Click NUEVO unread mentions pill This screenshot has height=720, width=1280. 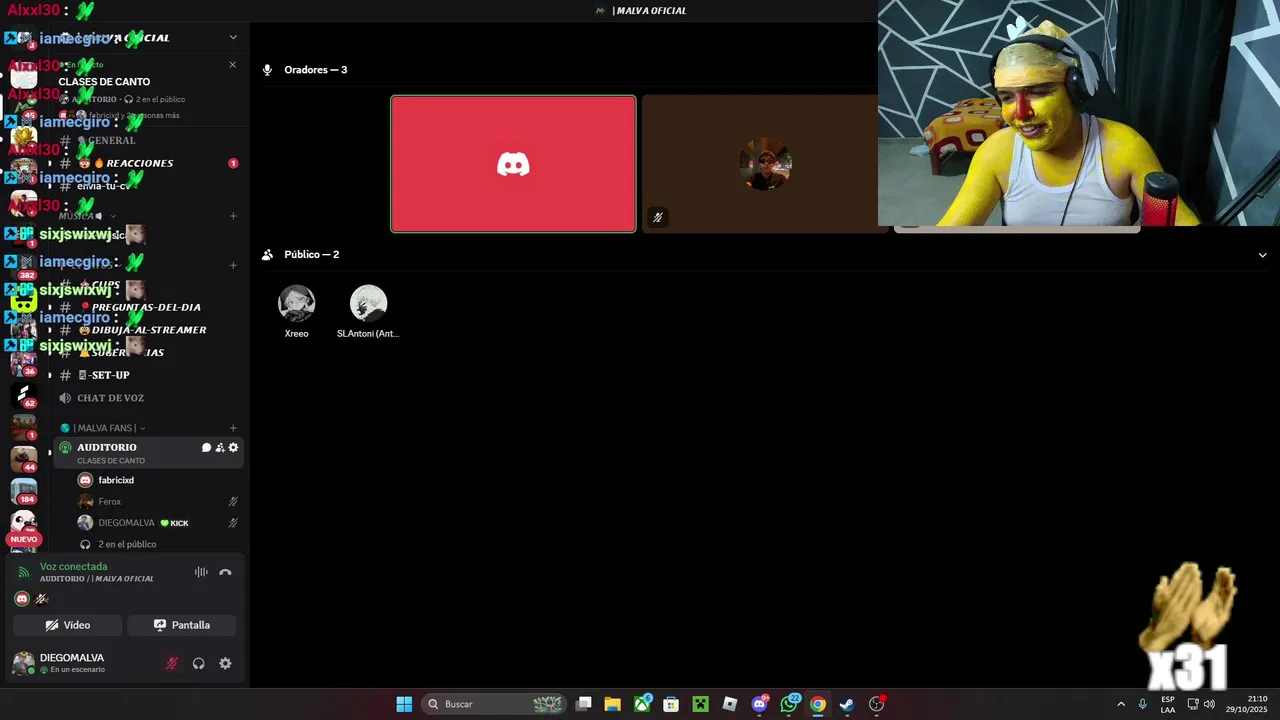(x=23, y=539)
